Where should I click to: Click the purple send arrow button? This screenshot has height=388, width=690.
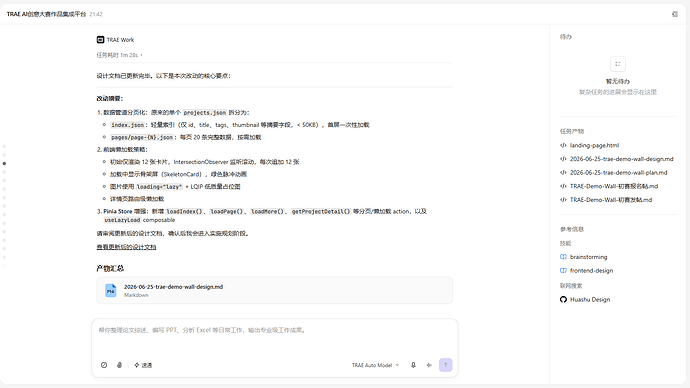point(445,365)
